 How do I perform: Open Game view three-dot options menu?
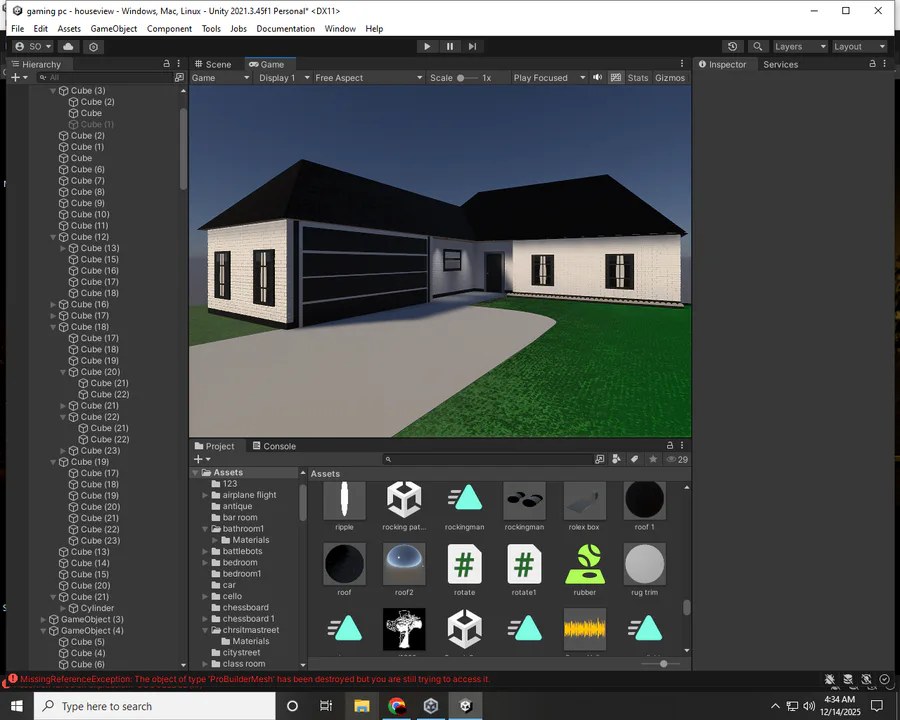682,64
